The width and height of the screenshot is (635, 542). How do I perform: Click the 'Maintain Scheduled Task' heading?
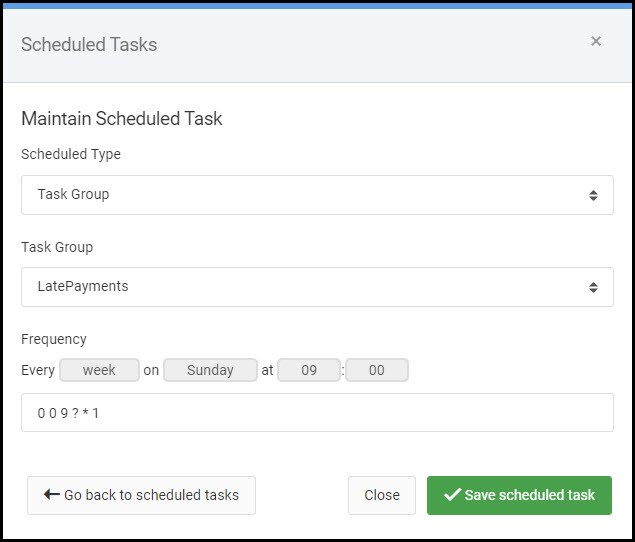click(121, 119)
